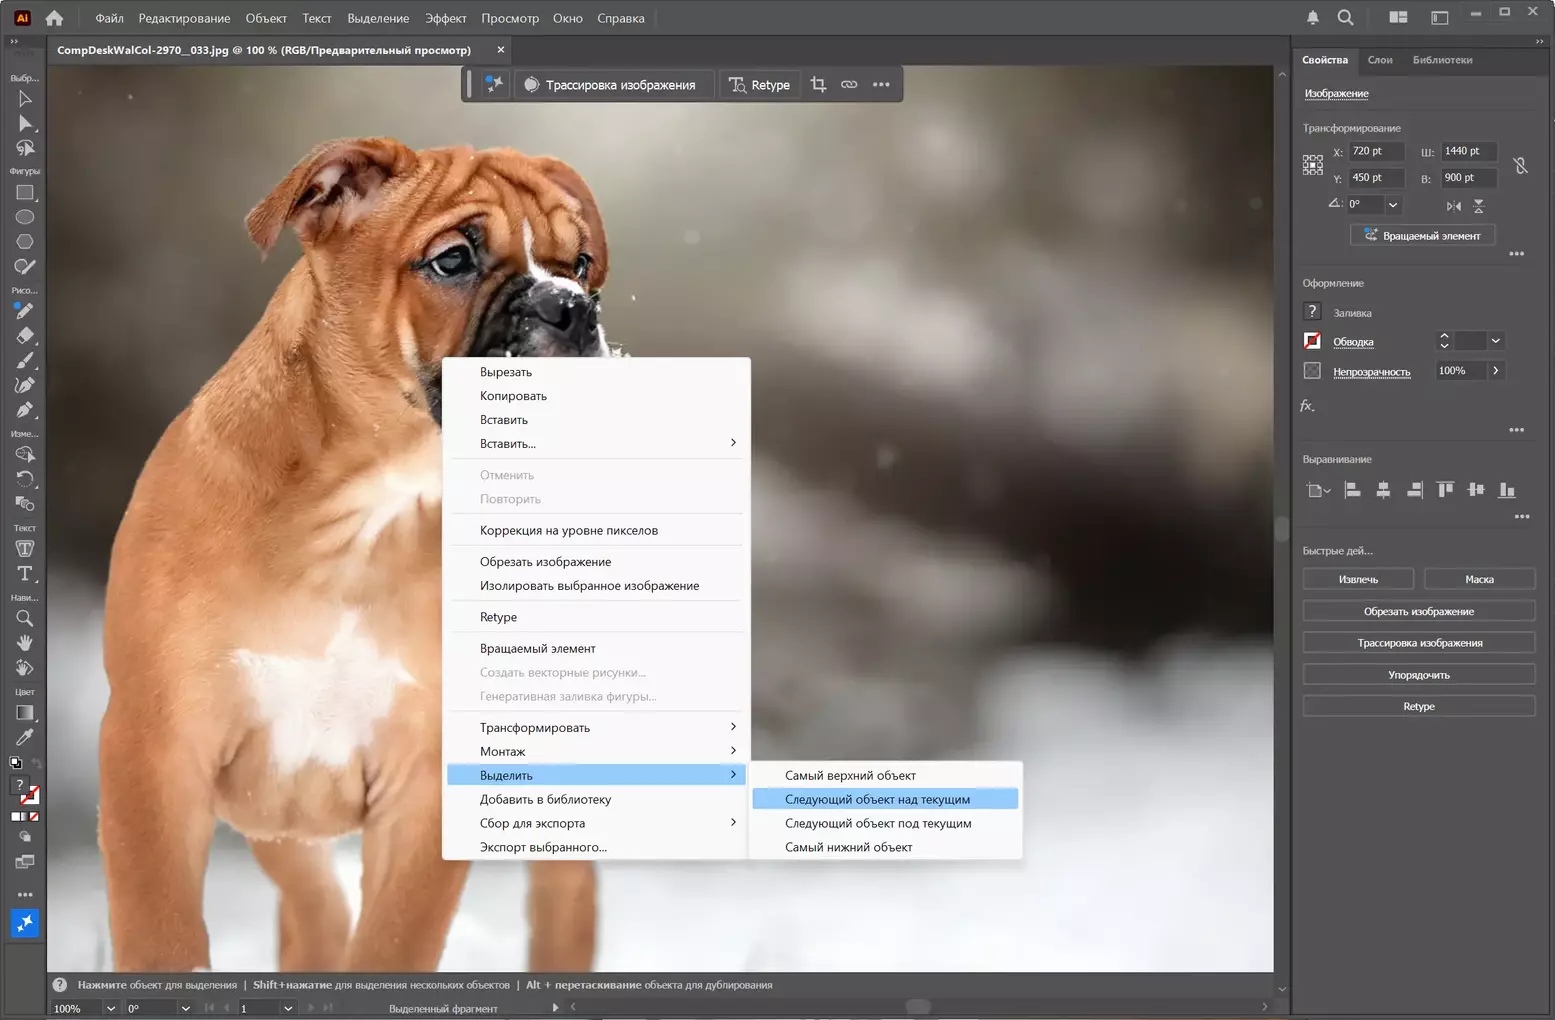Image resolution: width=1555 pixels, height=1020 pixels.
Task: Select the Rotate tool
Action: click(24, 479)
